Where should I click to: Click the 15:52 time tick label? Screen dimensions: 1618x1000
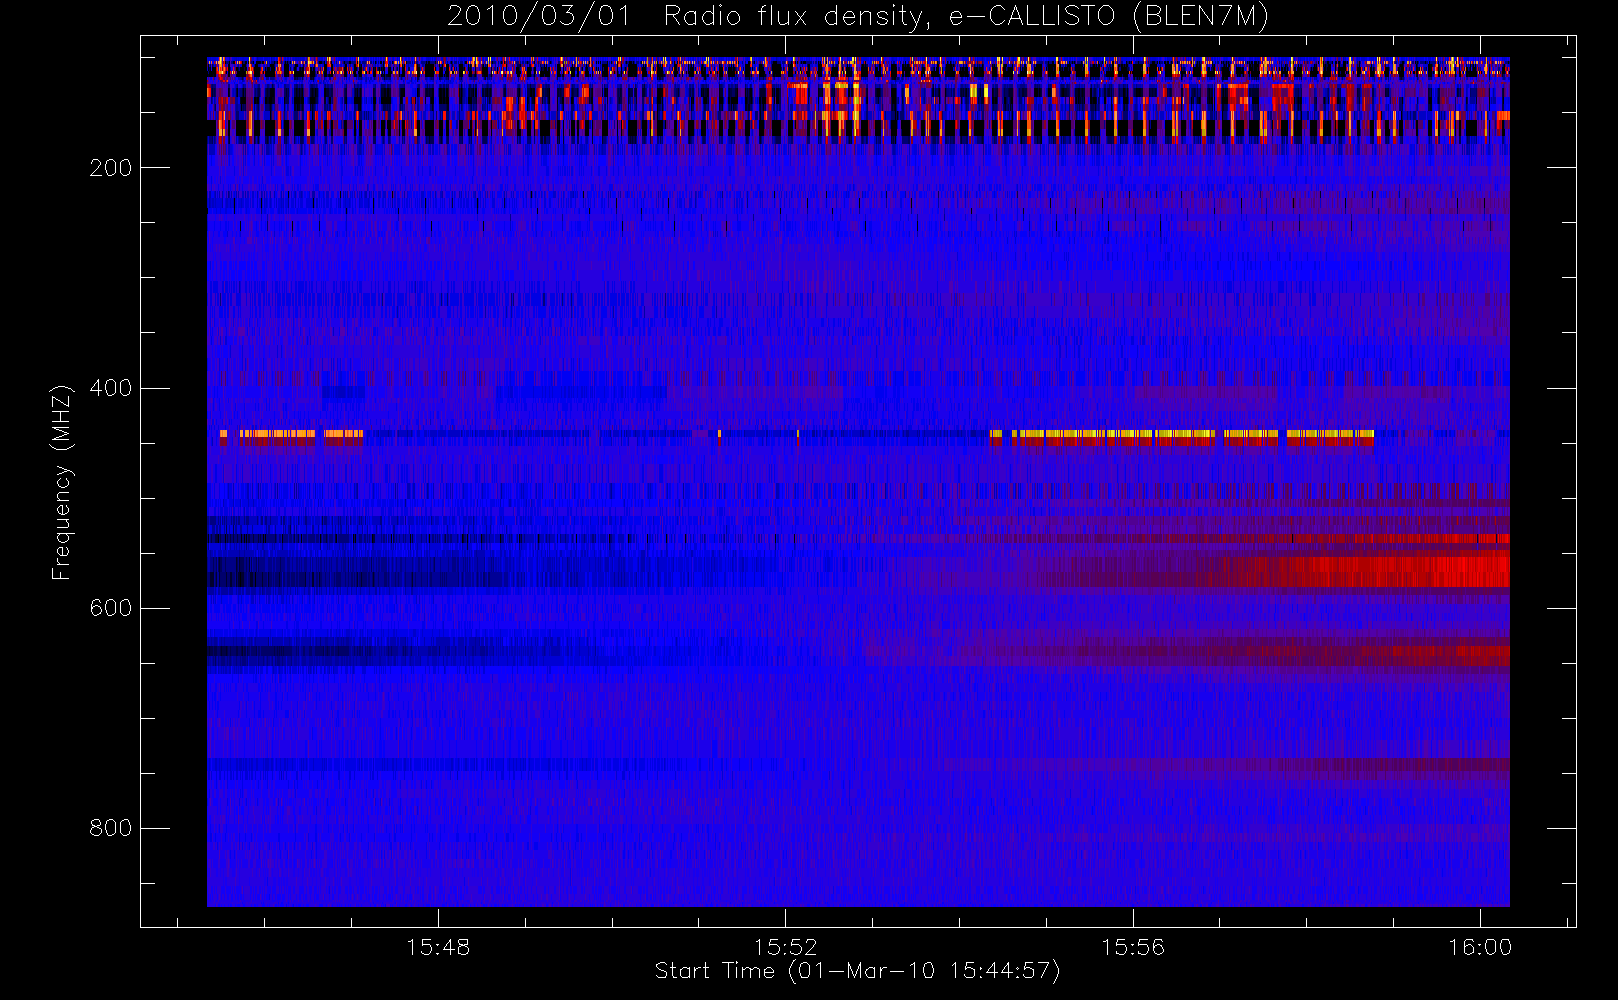(x=785, y=947)
